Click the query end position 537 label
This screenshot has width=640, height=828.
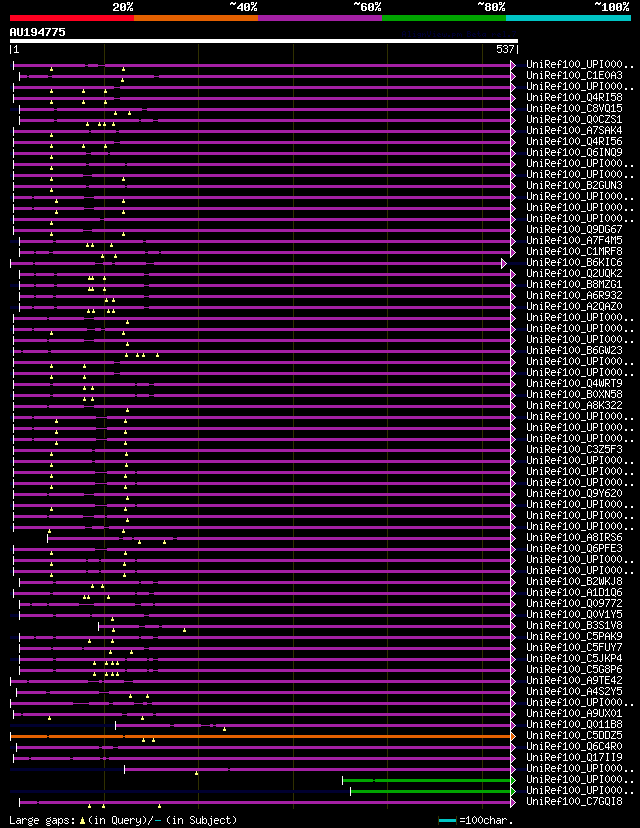coord(505,49)
